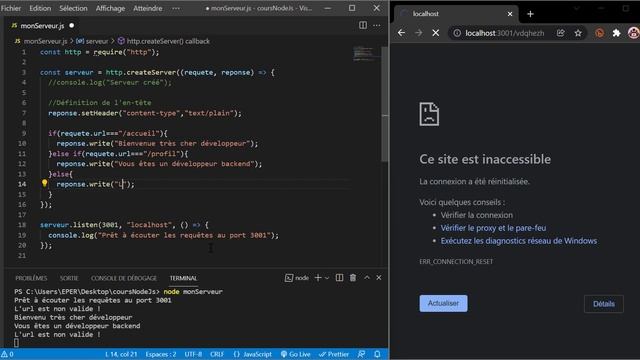Start Go Live server
The height and width of the screenshot is (360, 640).
coord(296,354)
